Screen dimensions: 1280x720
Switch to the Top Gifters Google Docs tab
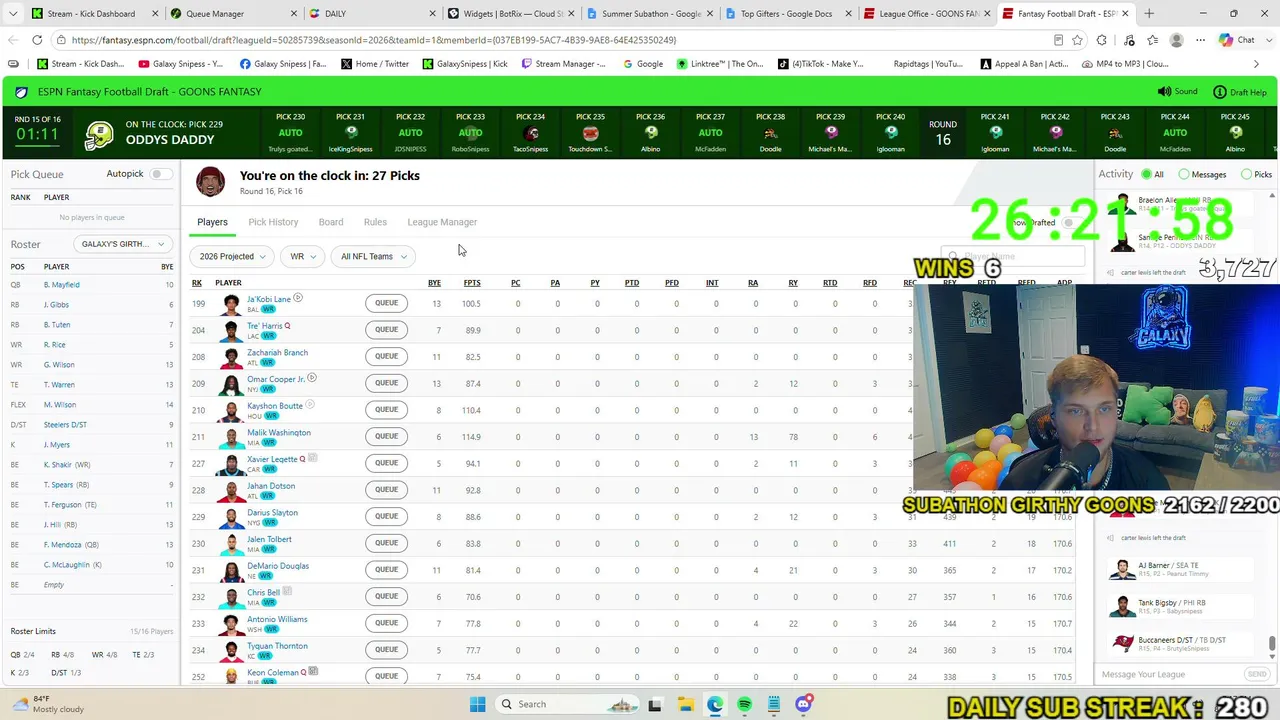781,14
